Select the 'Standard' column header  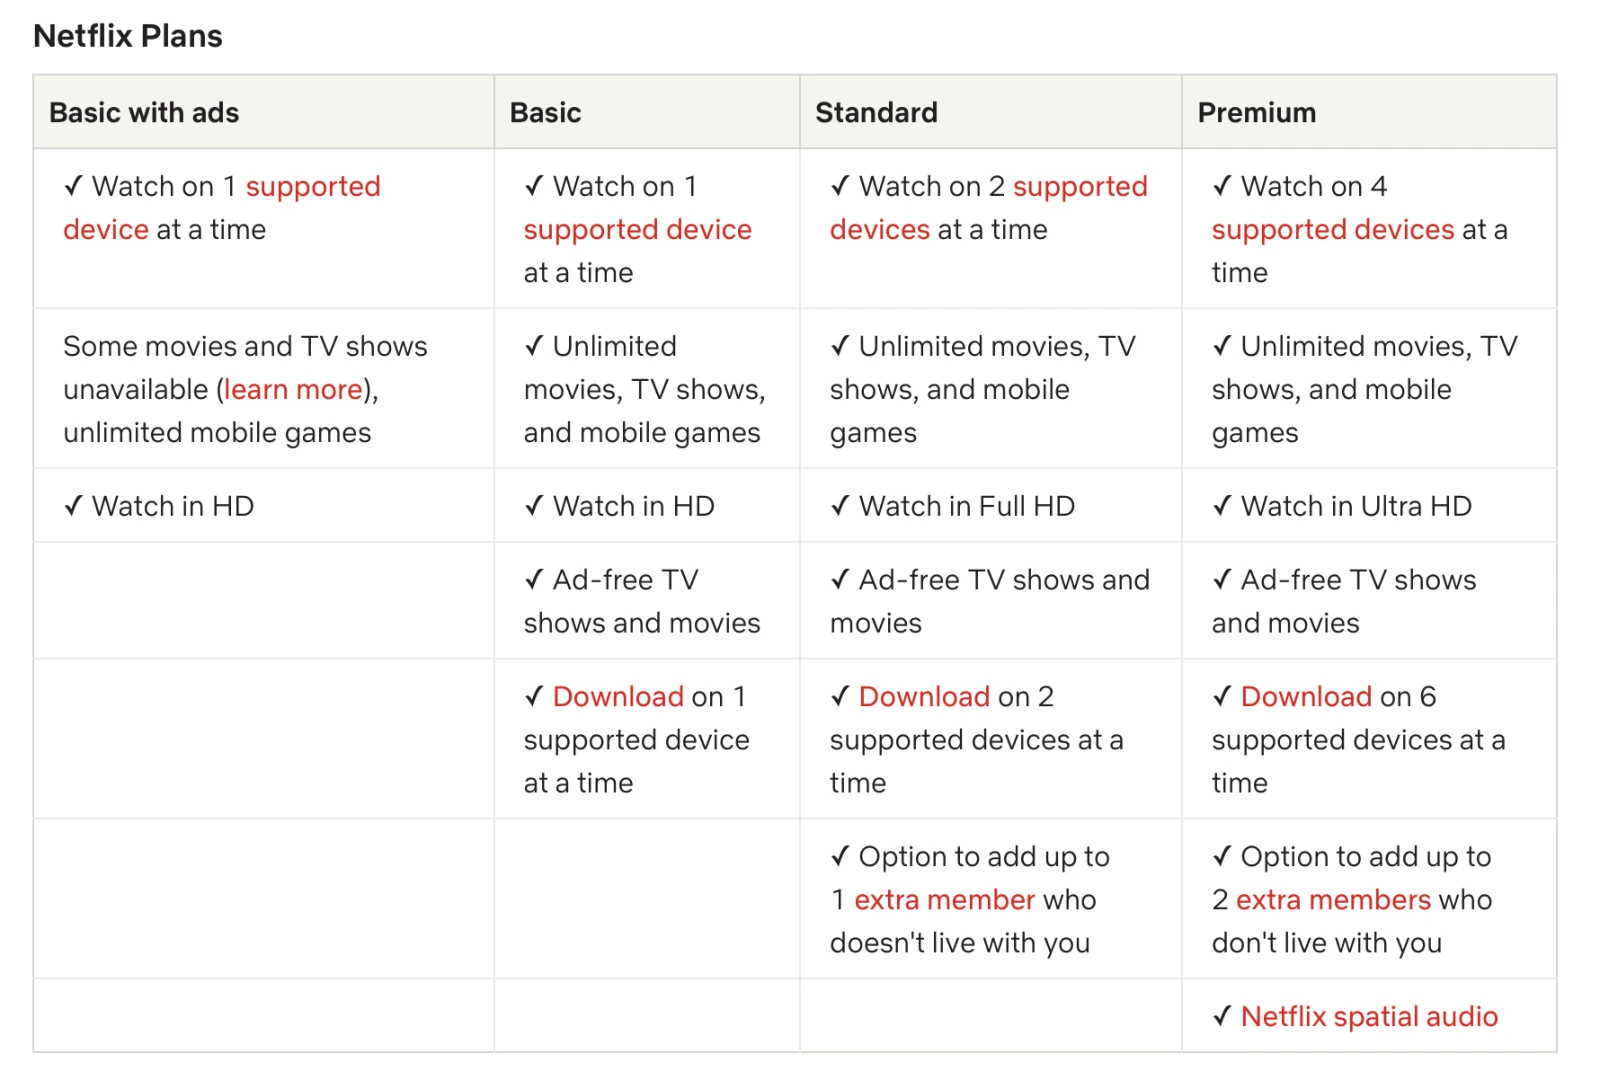pos(876,113)
